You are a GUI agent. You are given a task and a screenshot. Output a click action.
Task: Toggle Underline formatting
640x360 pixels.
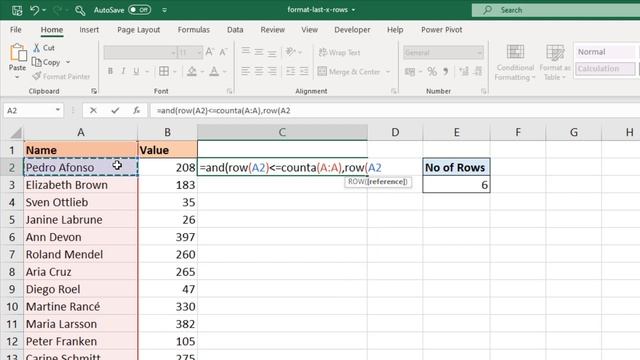point(136,71)
